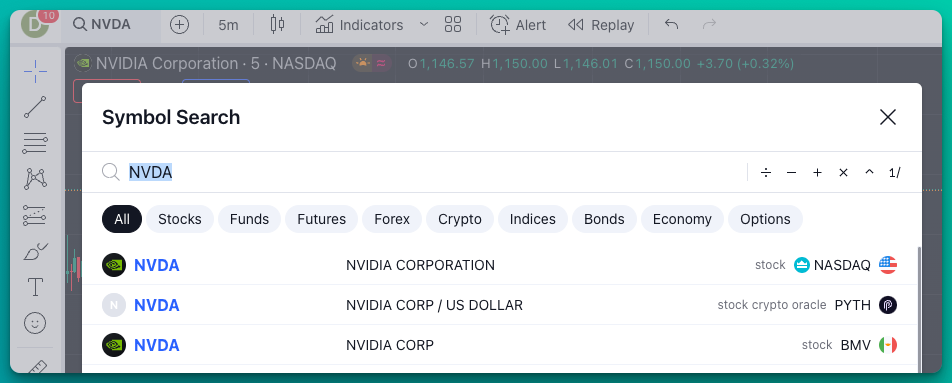The width and height of the screenshot is (952, 383).
Task: Open the forecasting and measurement tools
Action: coord(35,215)
